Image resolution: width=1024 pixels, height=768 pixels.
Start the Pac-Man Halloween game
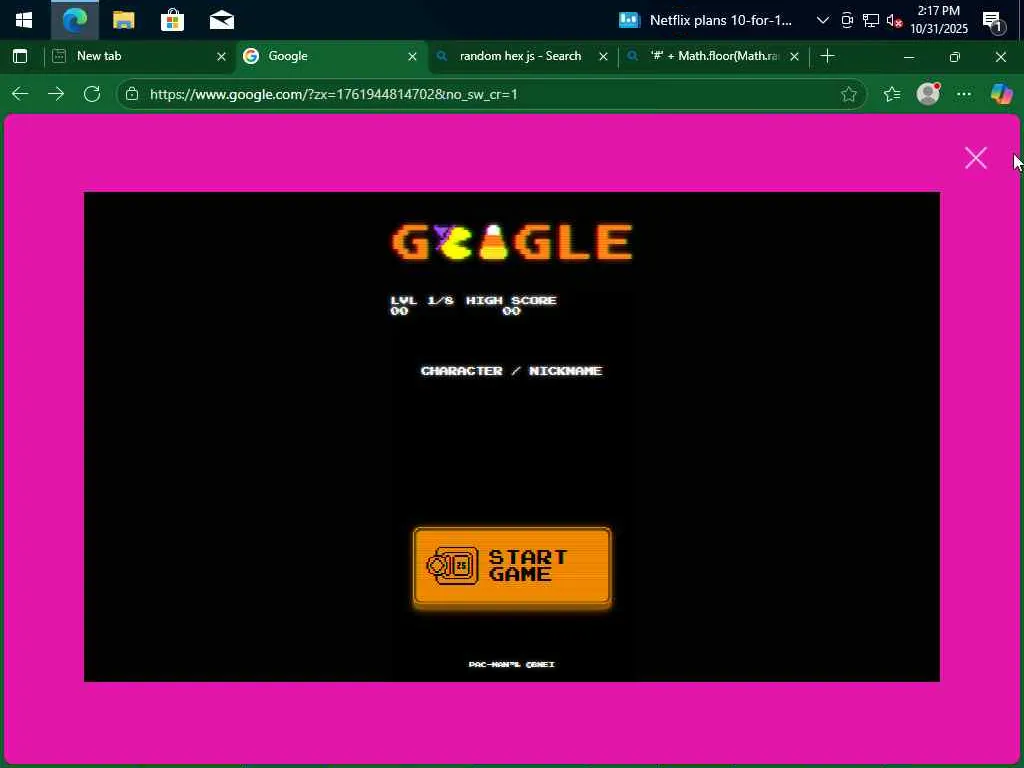click(512, 567)
